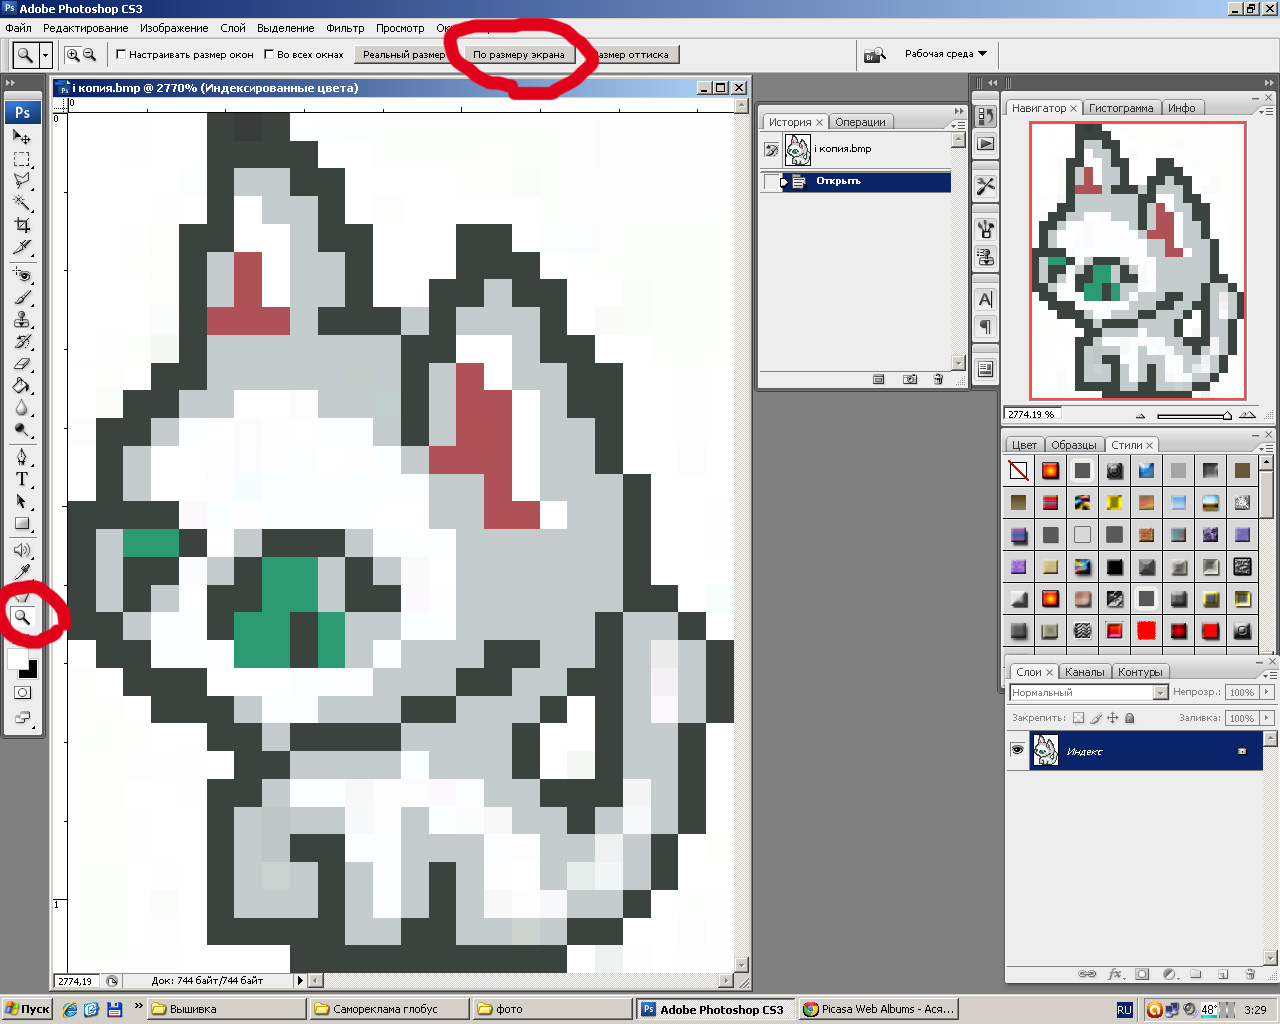Toggle lock image pixels brush icon

(1096, 718)
